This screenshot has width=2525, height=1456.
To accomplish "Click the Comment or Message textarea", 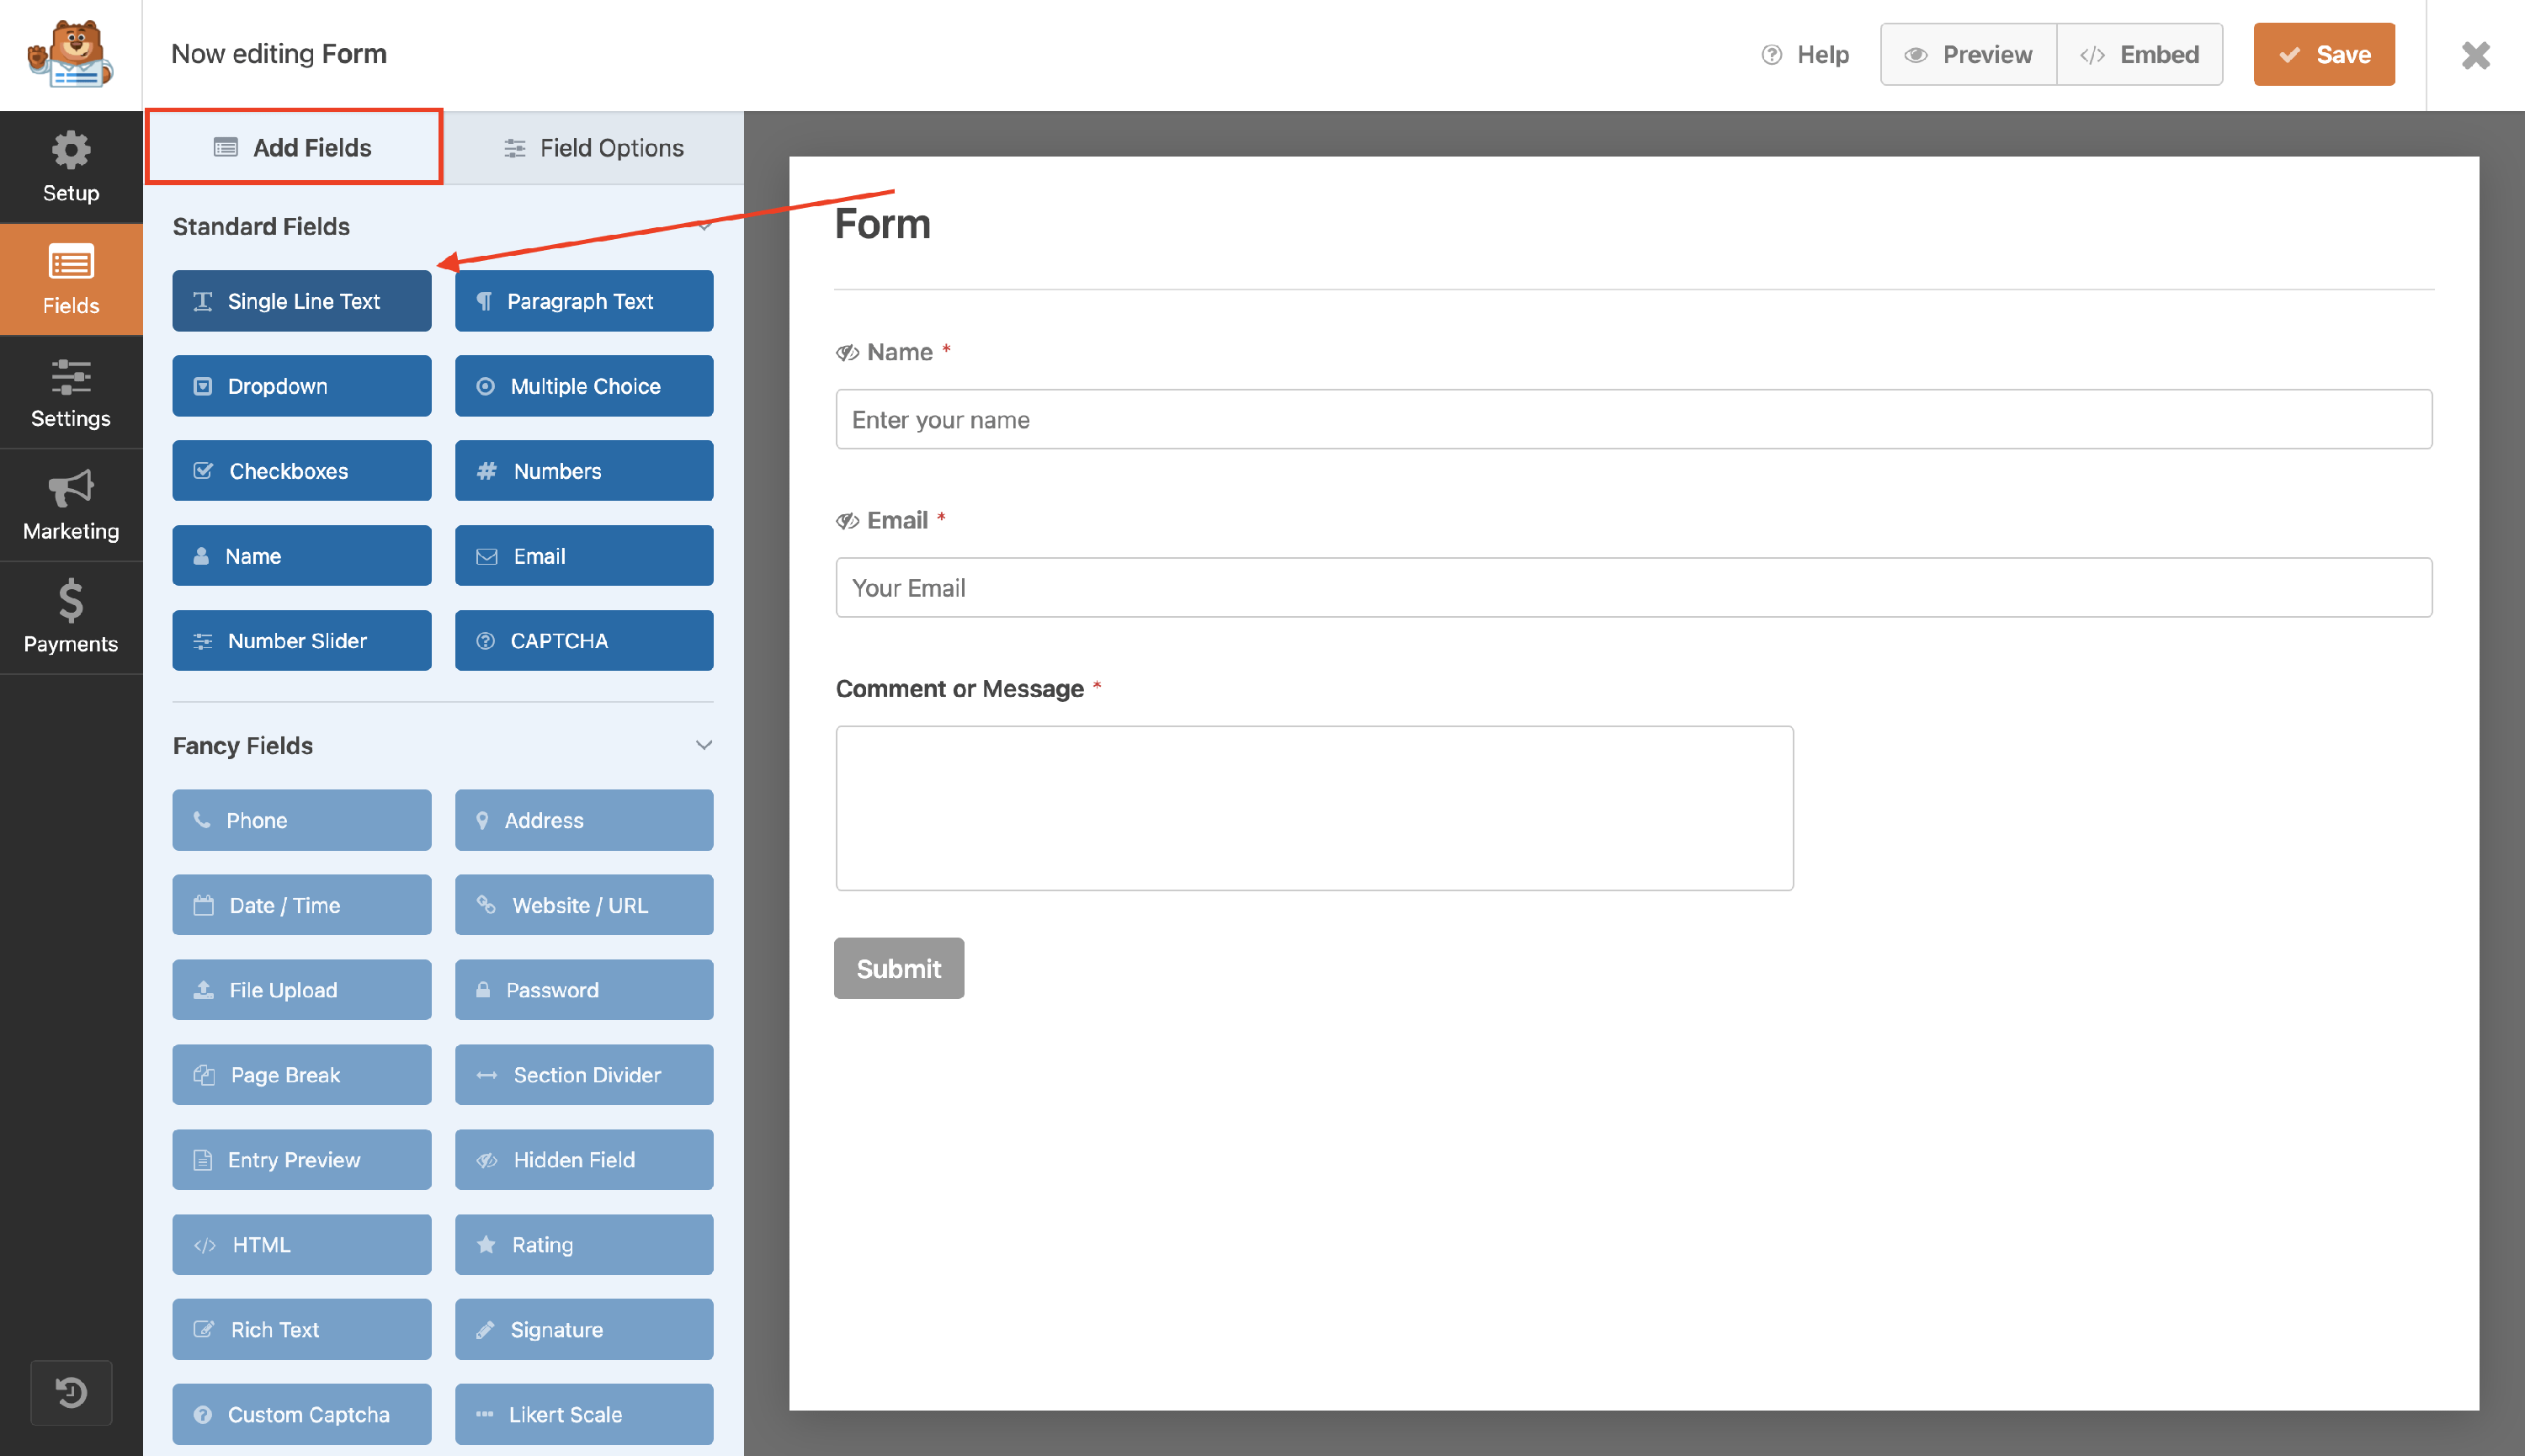I will point(1313,808).
